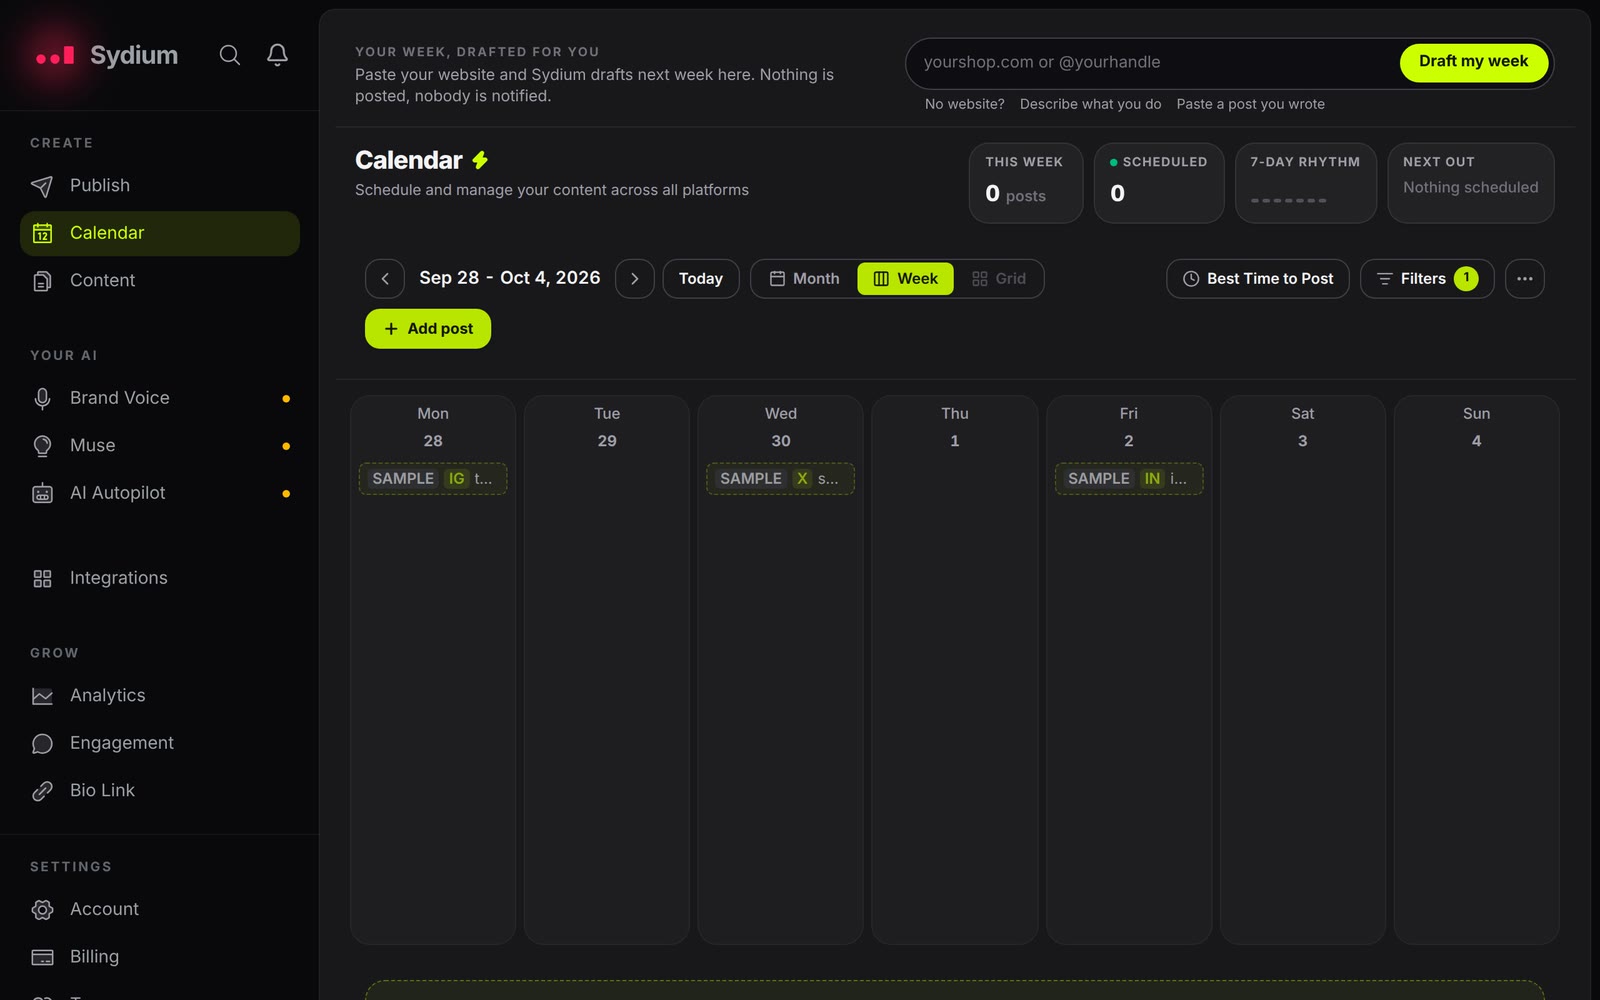This screenshot has height=1000, width=1600.
Task: Open the Integrations page
Action: click(x=160, y=578)
